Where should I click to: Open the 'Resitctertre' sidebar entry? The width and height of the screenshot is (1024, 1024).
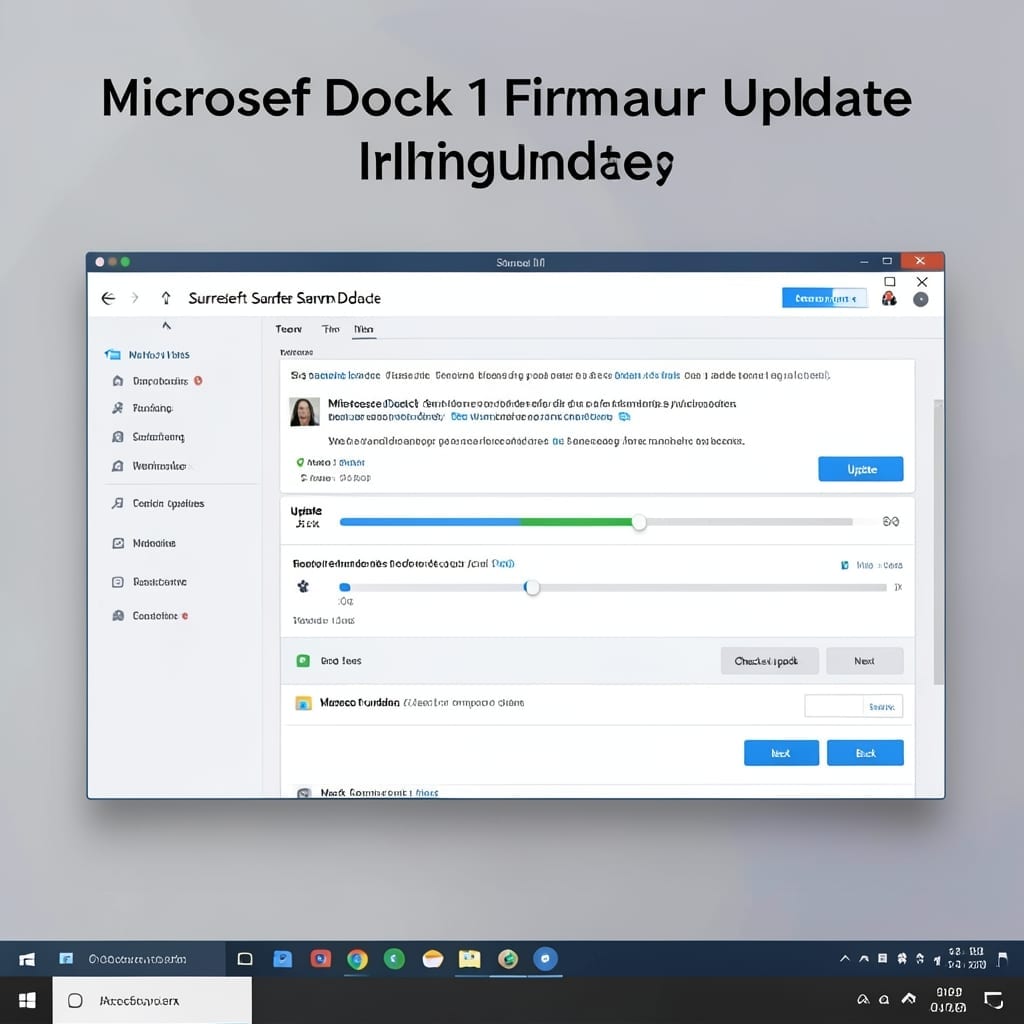pyautogui.click(x=150, y=582)
